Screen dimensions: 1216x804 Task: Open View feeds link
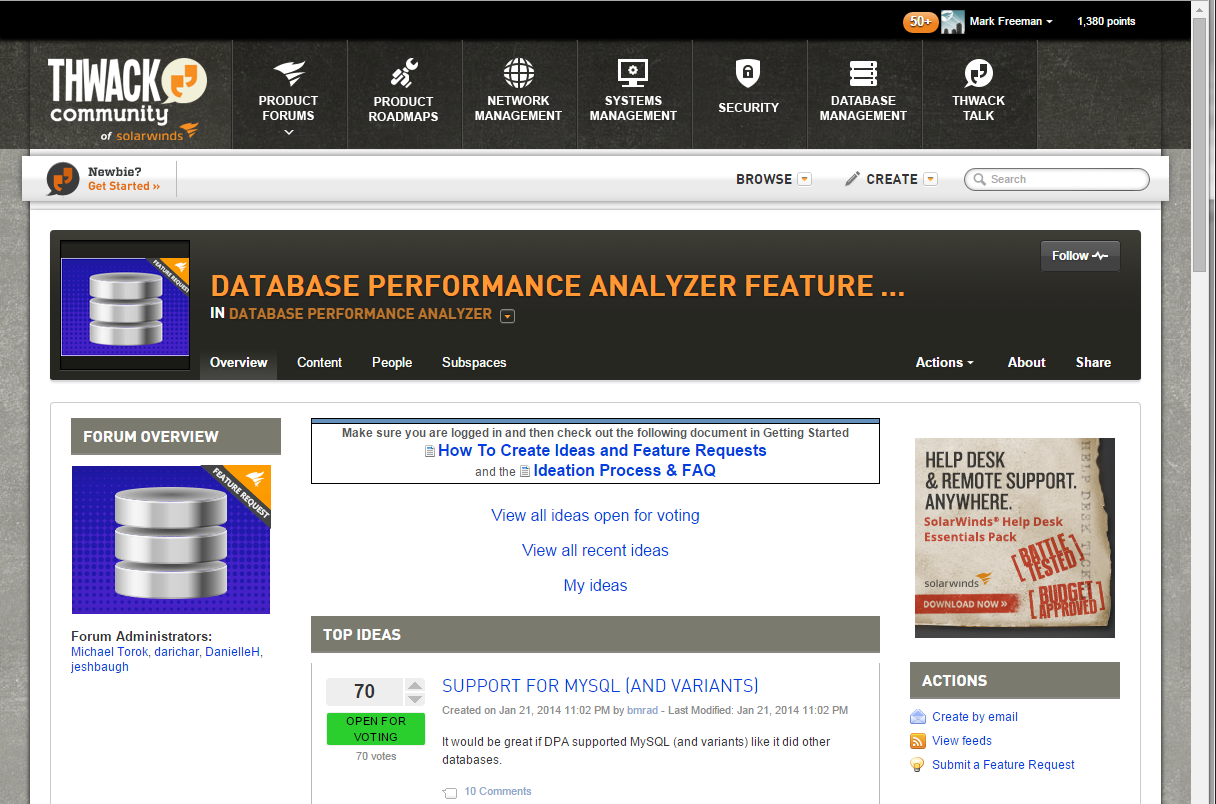click(x=962, y=740)
